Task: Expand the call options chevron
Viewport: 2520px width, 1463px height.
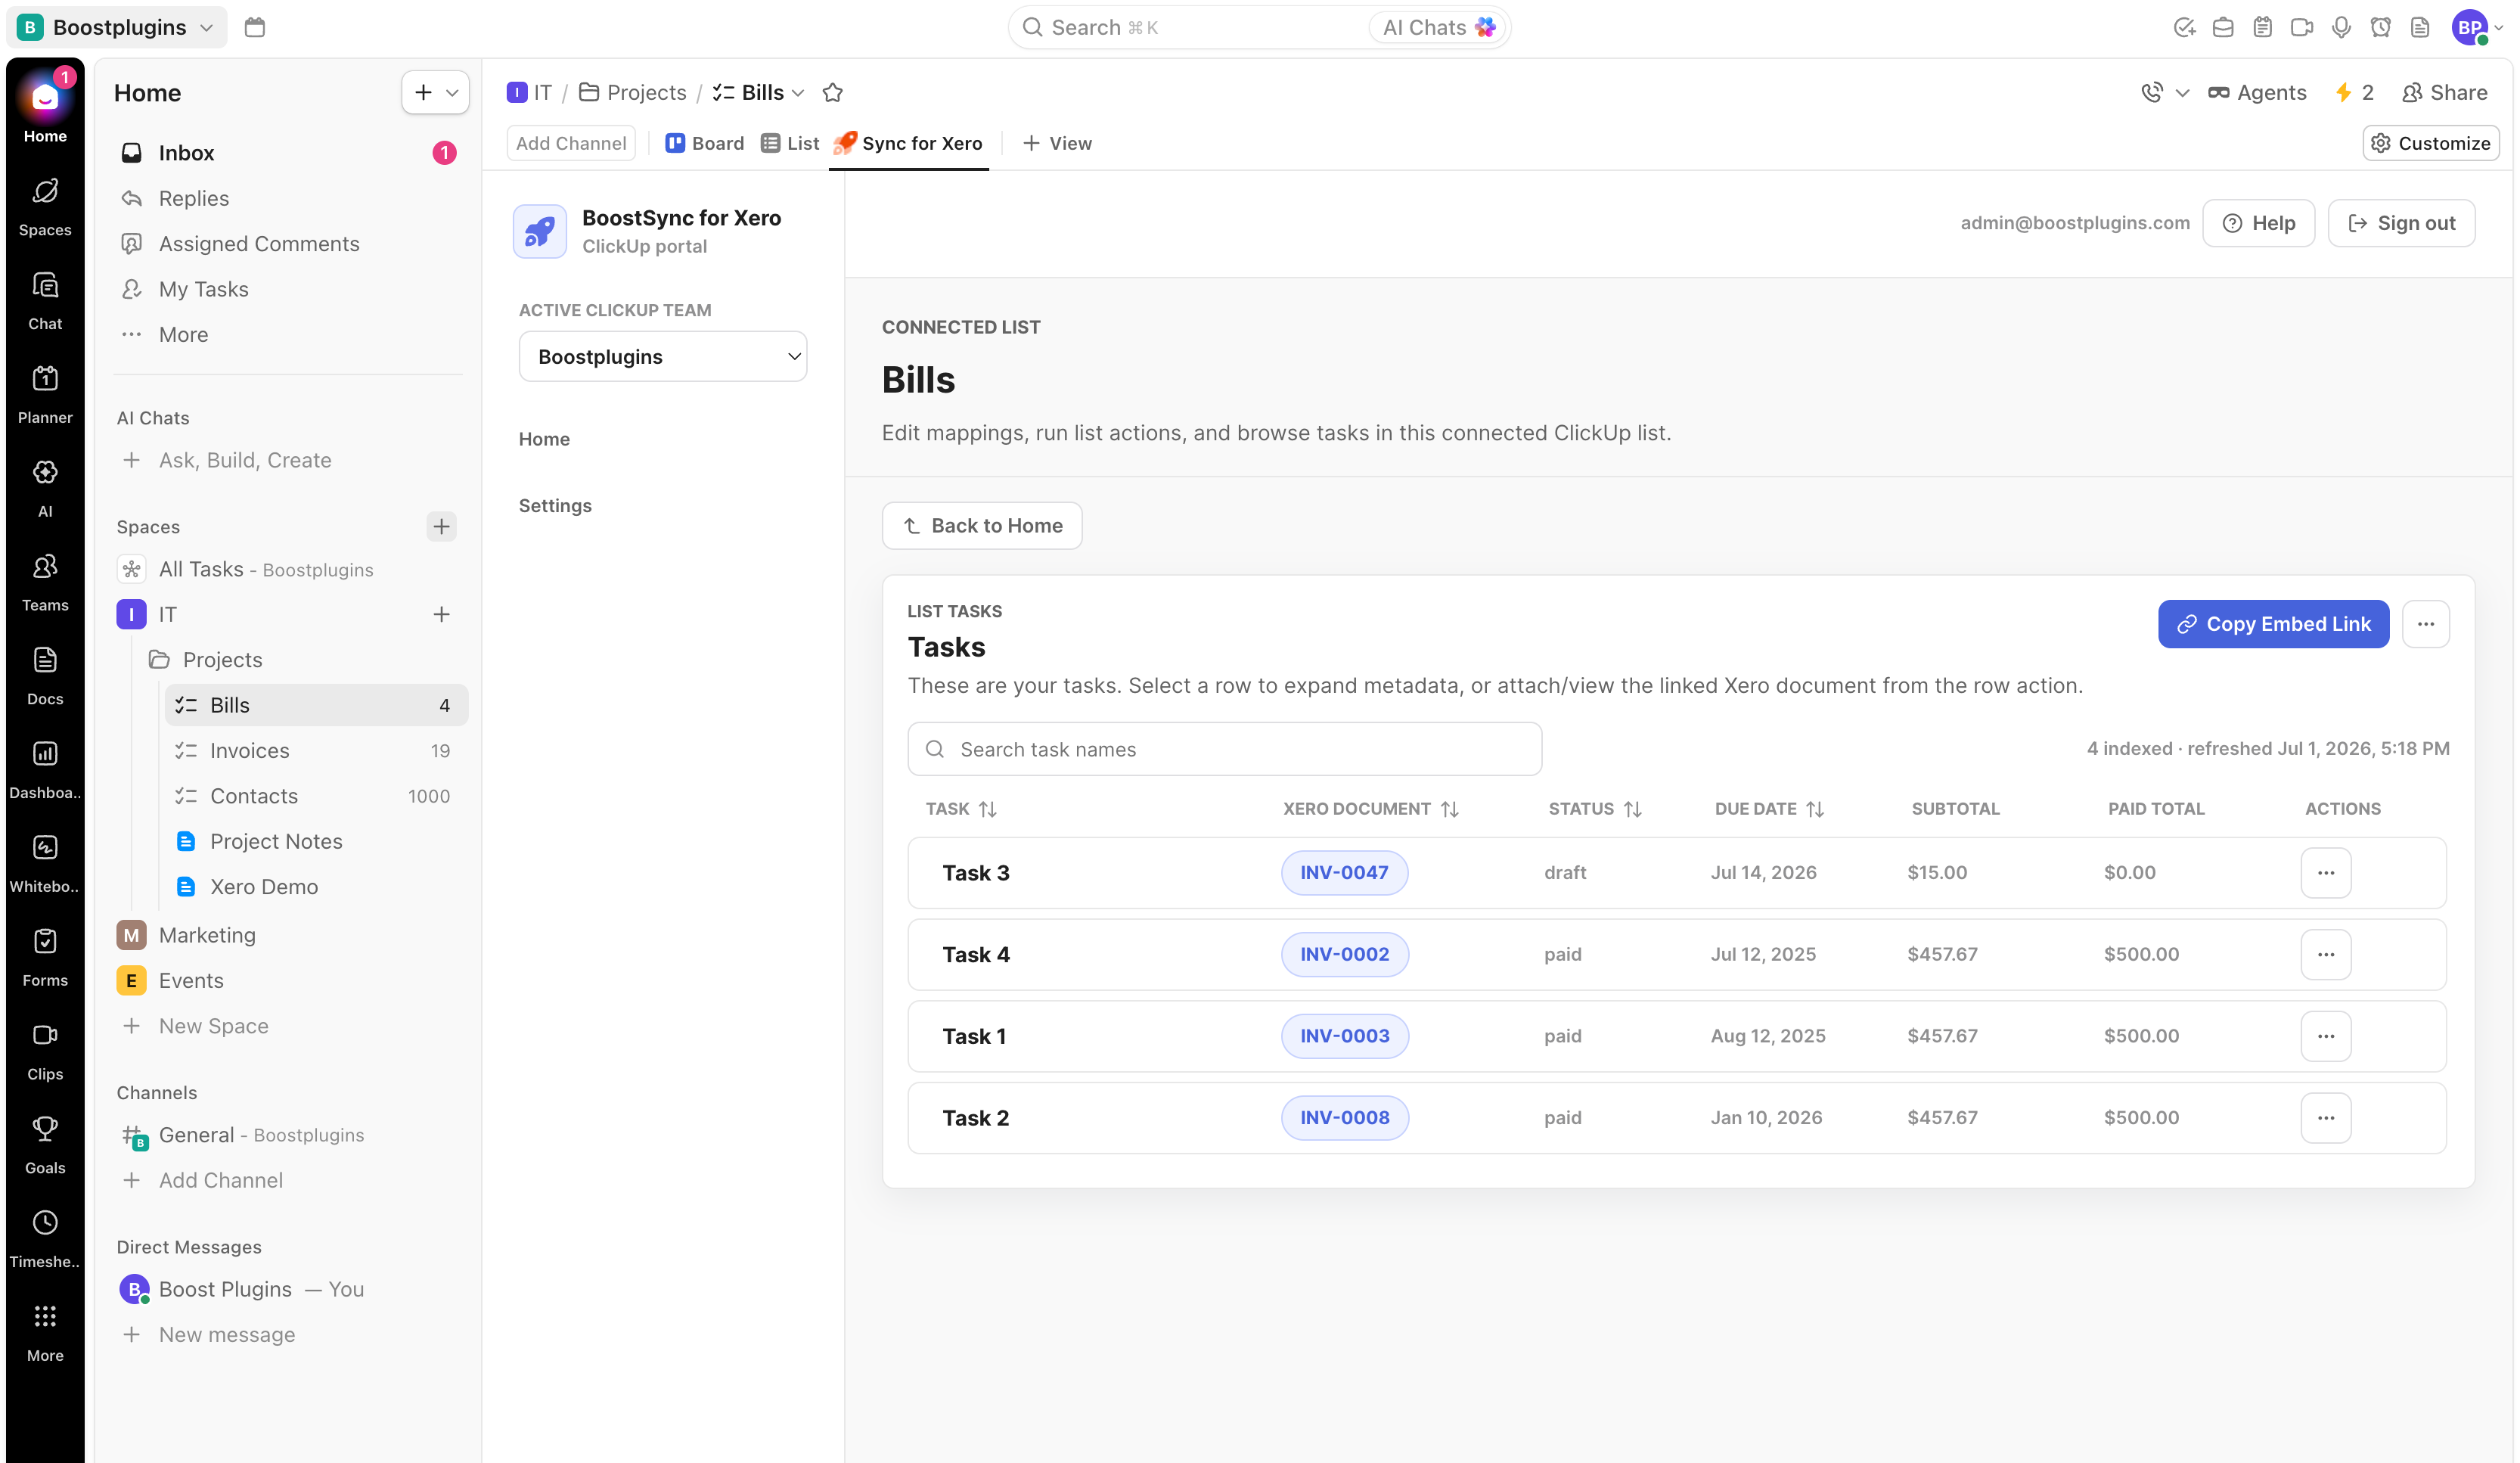Action: (x=2182, y=93)
